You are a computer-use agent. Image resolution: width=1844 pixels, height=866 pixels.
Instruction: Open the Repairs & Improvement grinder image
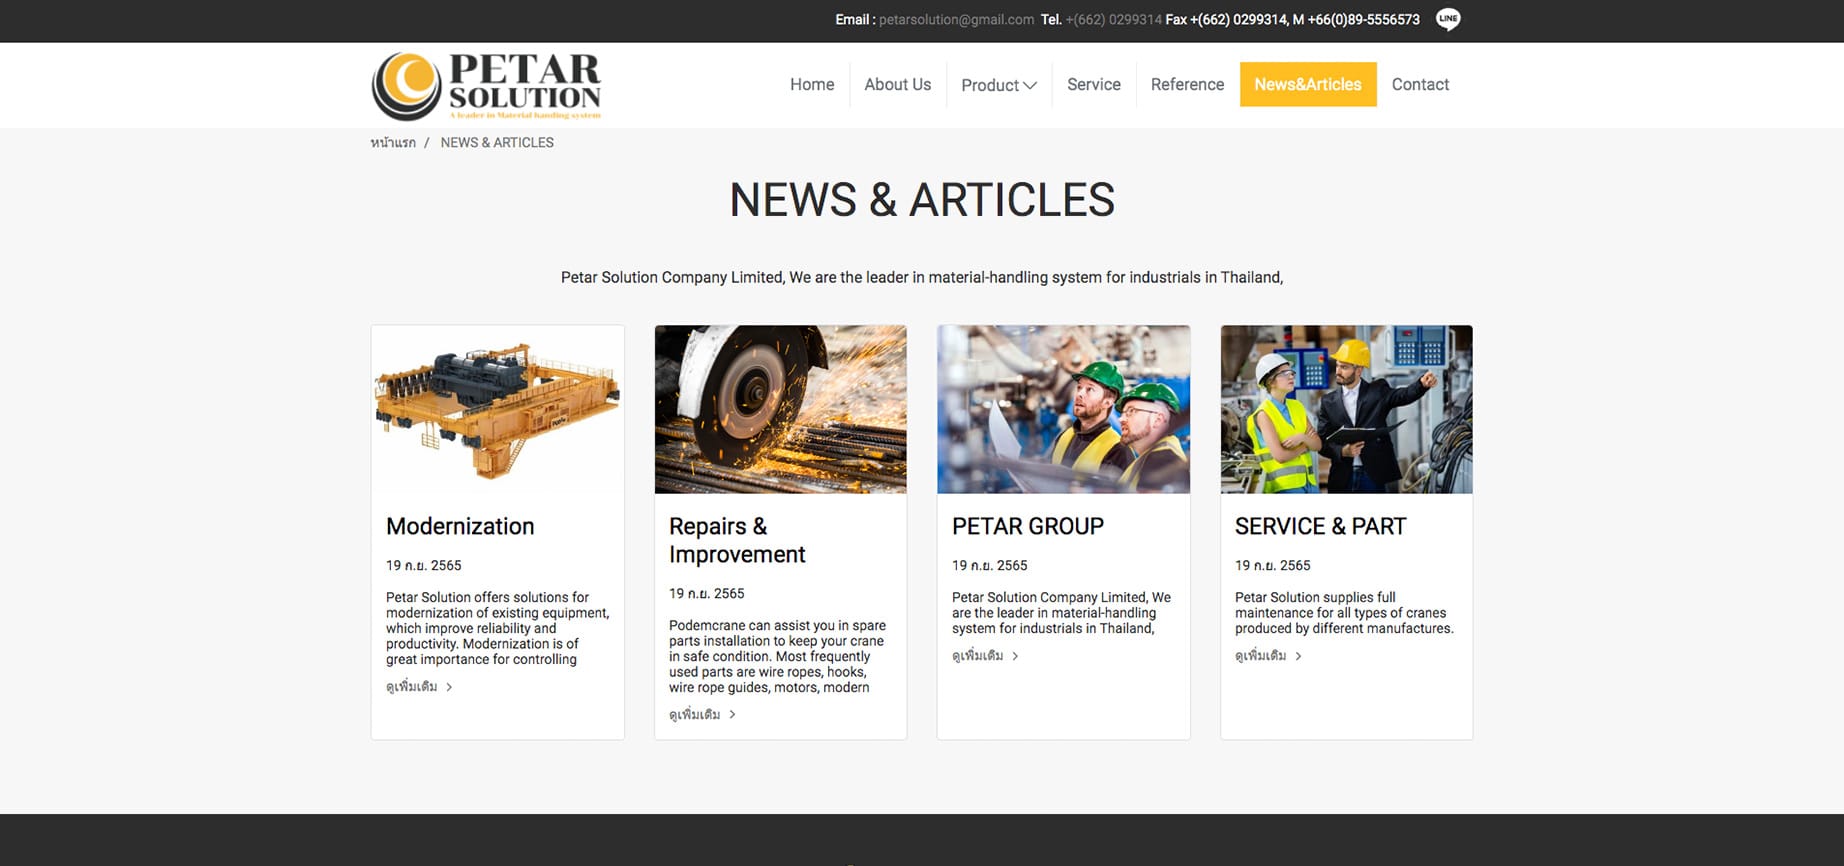pyautogui.click(x=780, y=409)
